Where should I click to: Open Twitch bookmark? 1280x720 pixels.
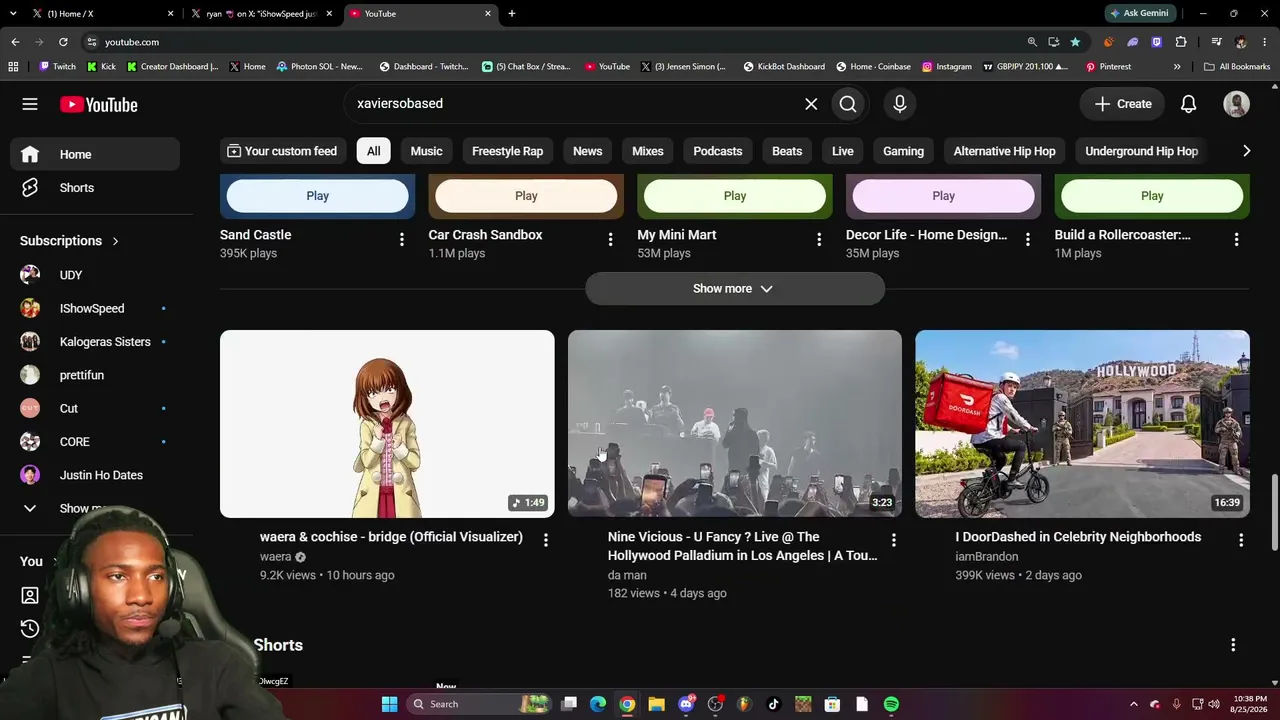(x=57, y=67)
